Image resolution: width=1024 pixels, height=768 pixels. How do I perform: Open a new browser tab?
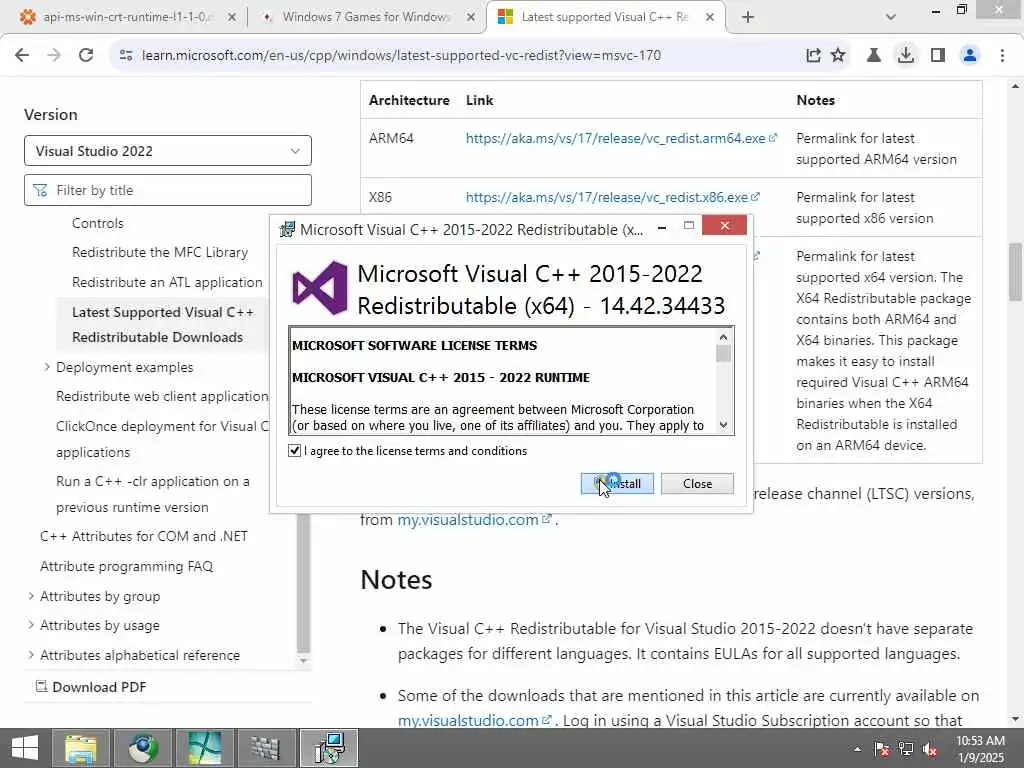[x=748, y=17]
